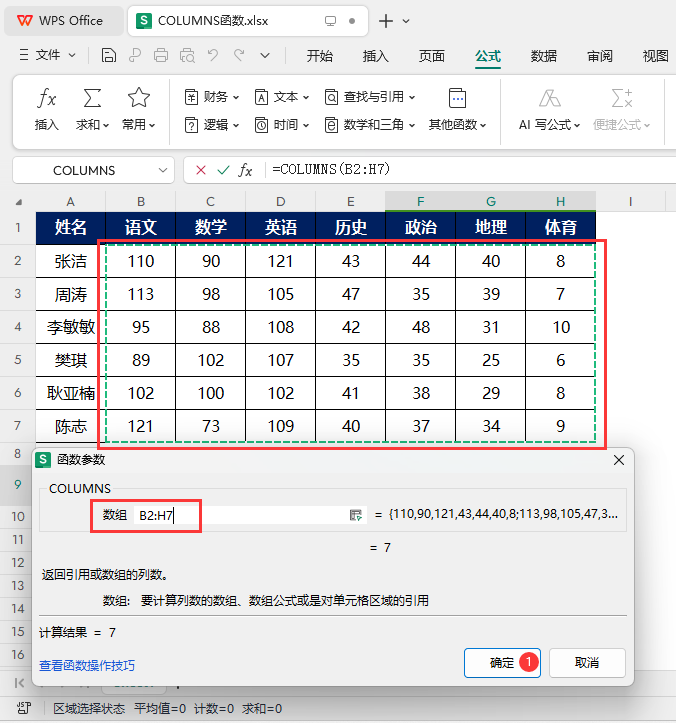Click the Redo arrow icon
Viewport: 676px width, 723px height.
pos(239,56)
